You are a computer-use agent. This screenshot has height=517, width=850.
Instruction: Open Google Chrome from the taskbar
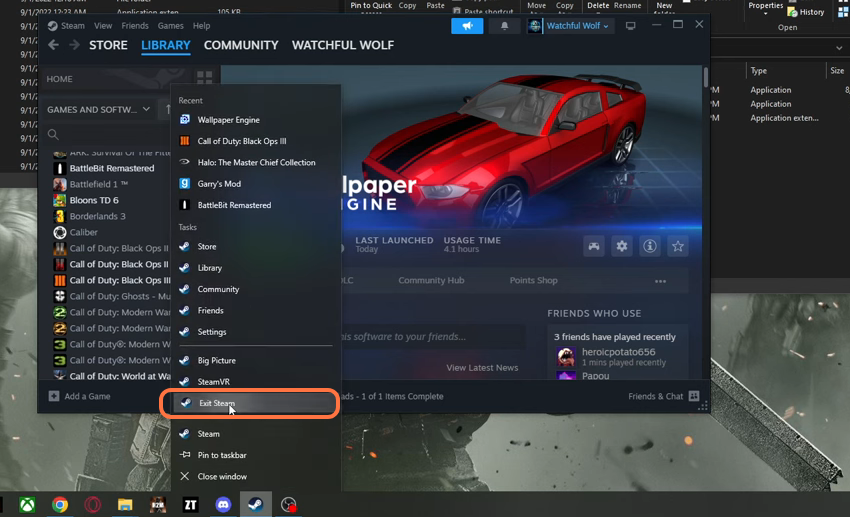pos(60,505)
